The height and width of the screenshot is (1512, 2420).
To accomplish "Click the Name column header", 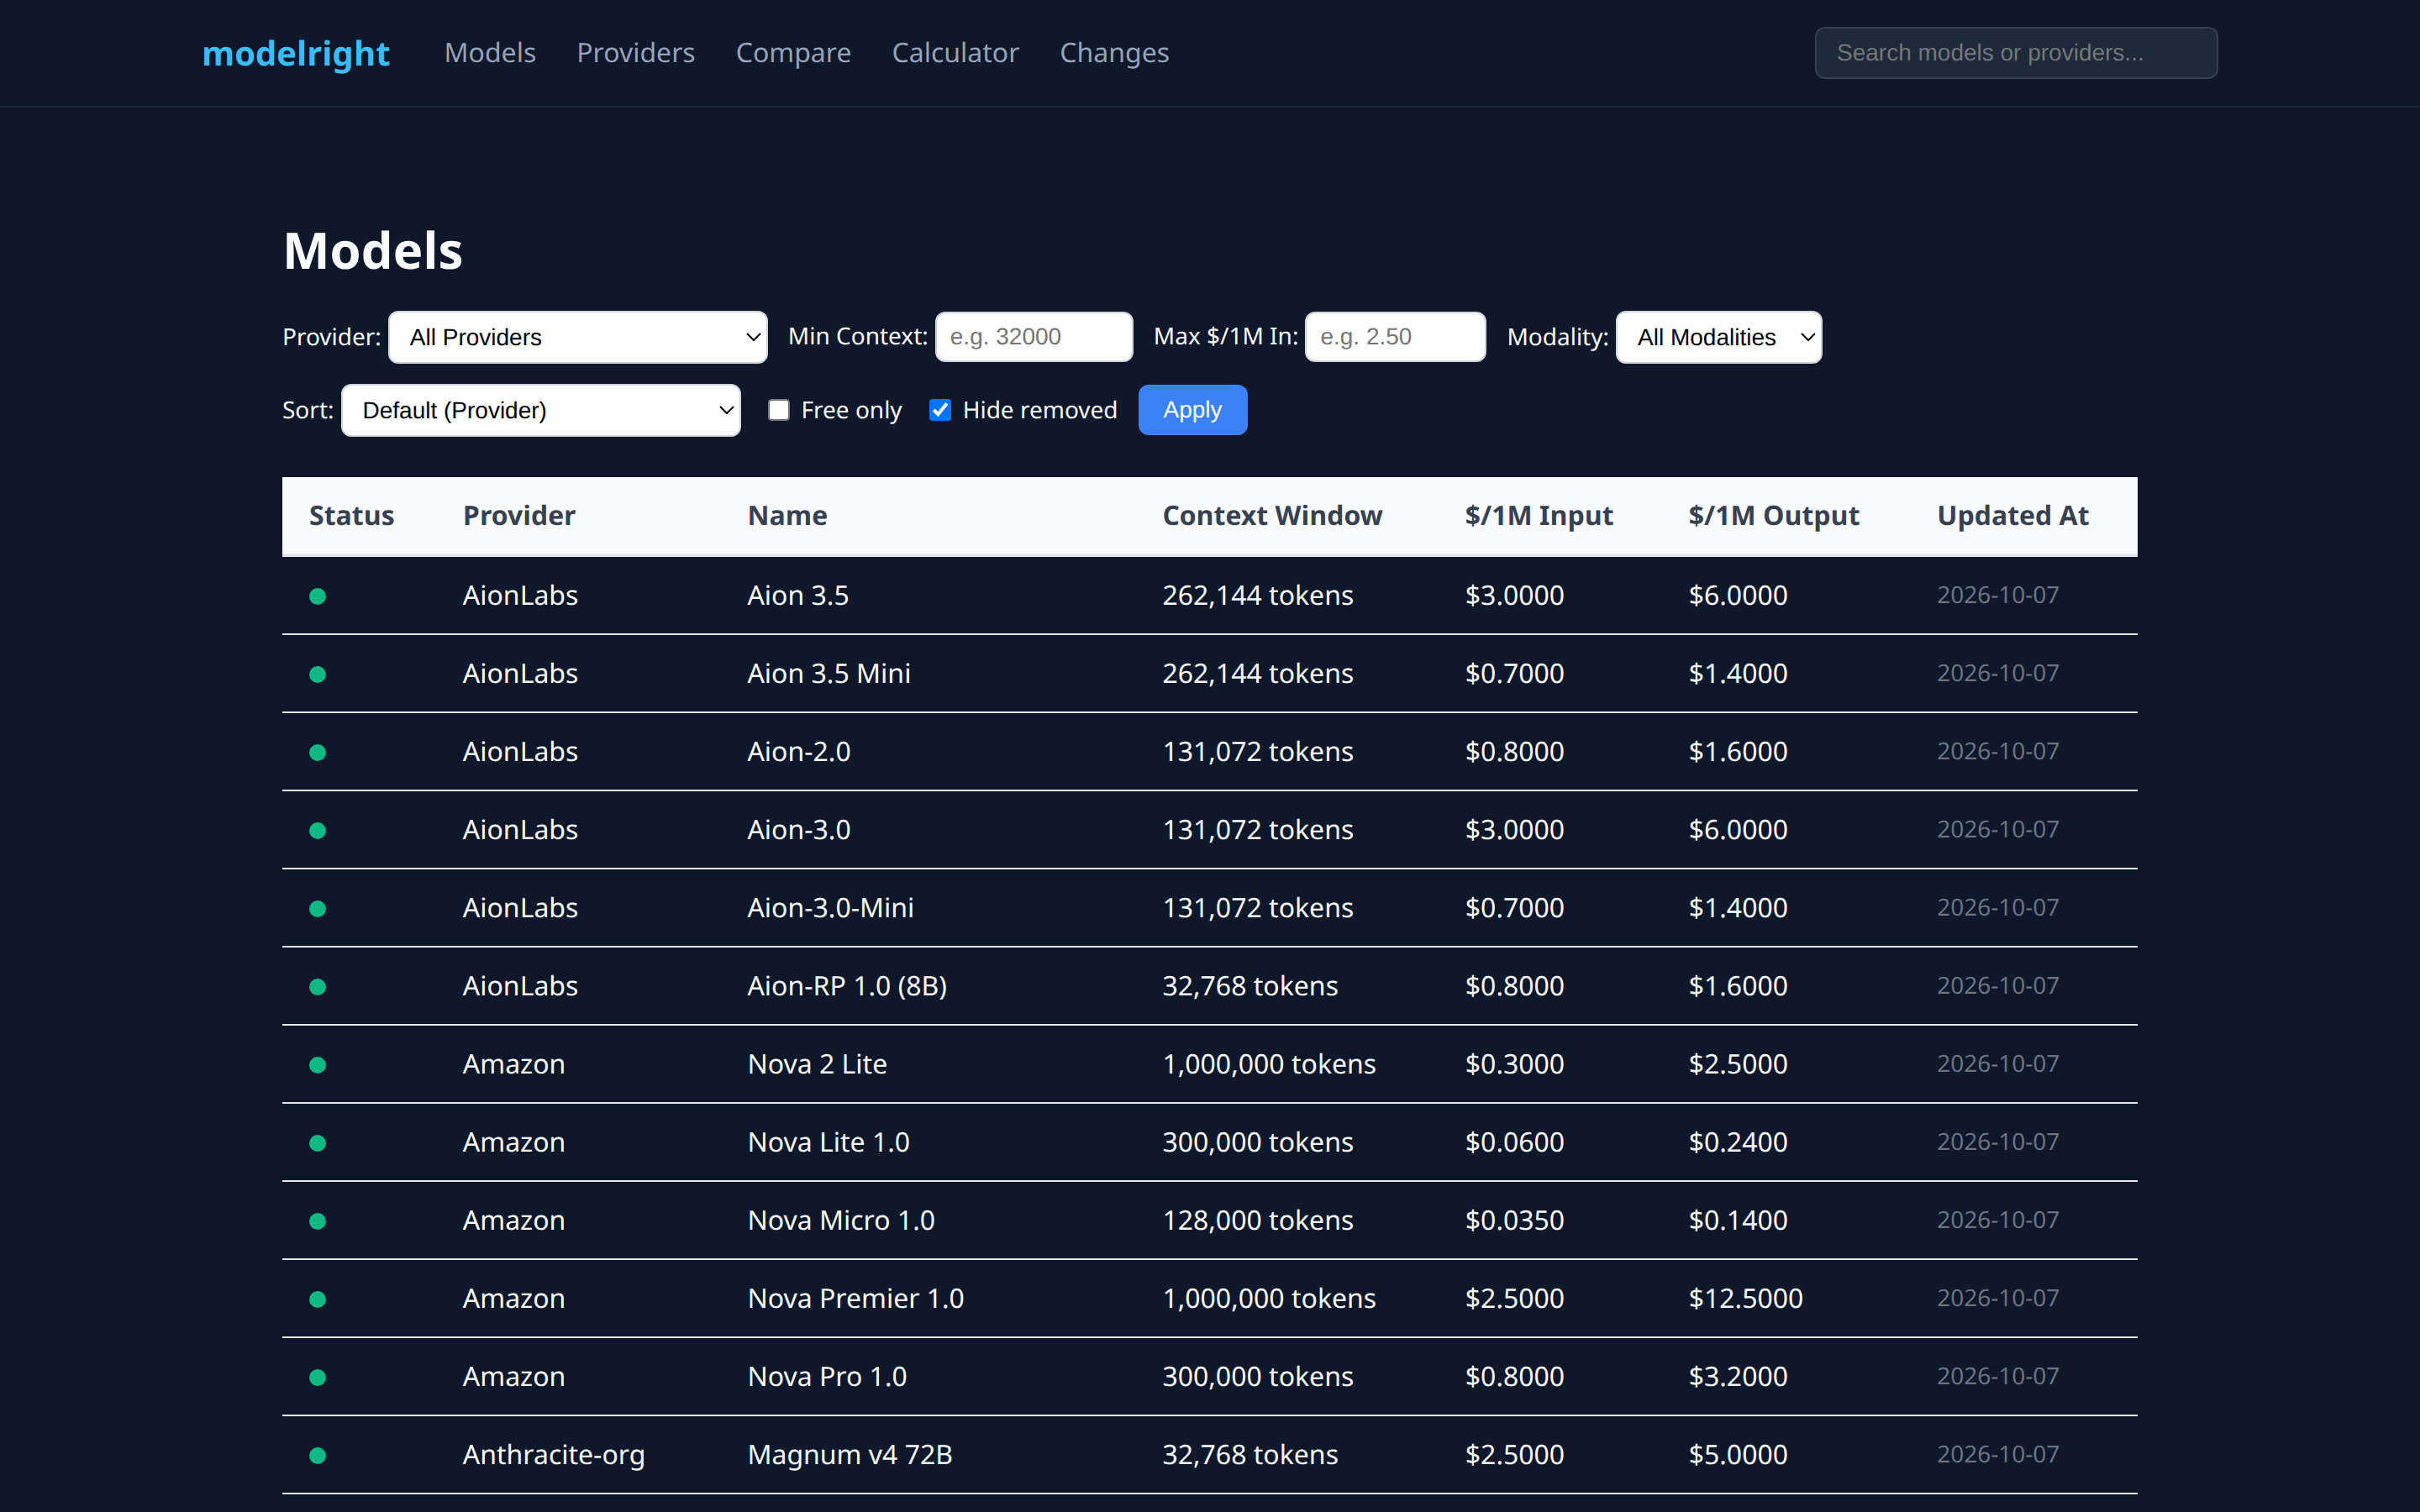I will (787, 516).
